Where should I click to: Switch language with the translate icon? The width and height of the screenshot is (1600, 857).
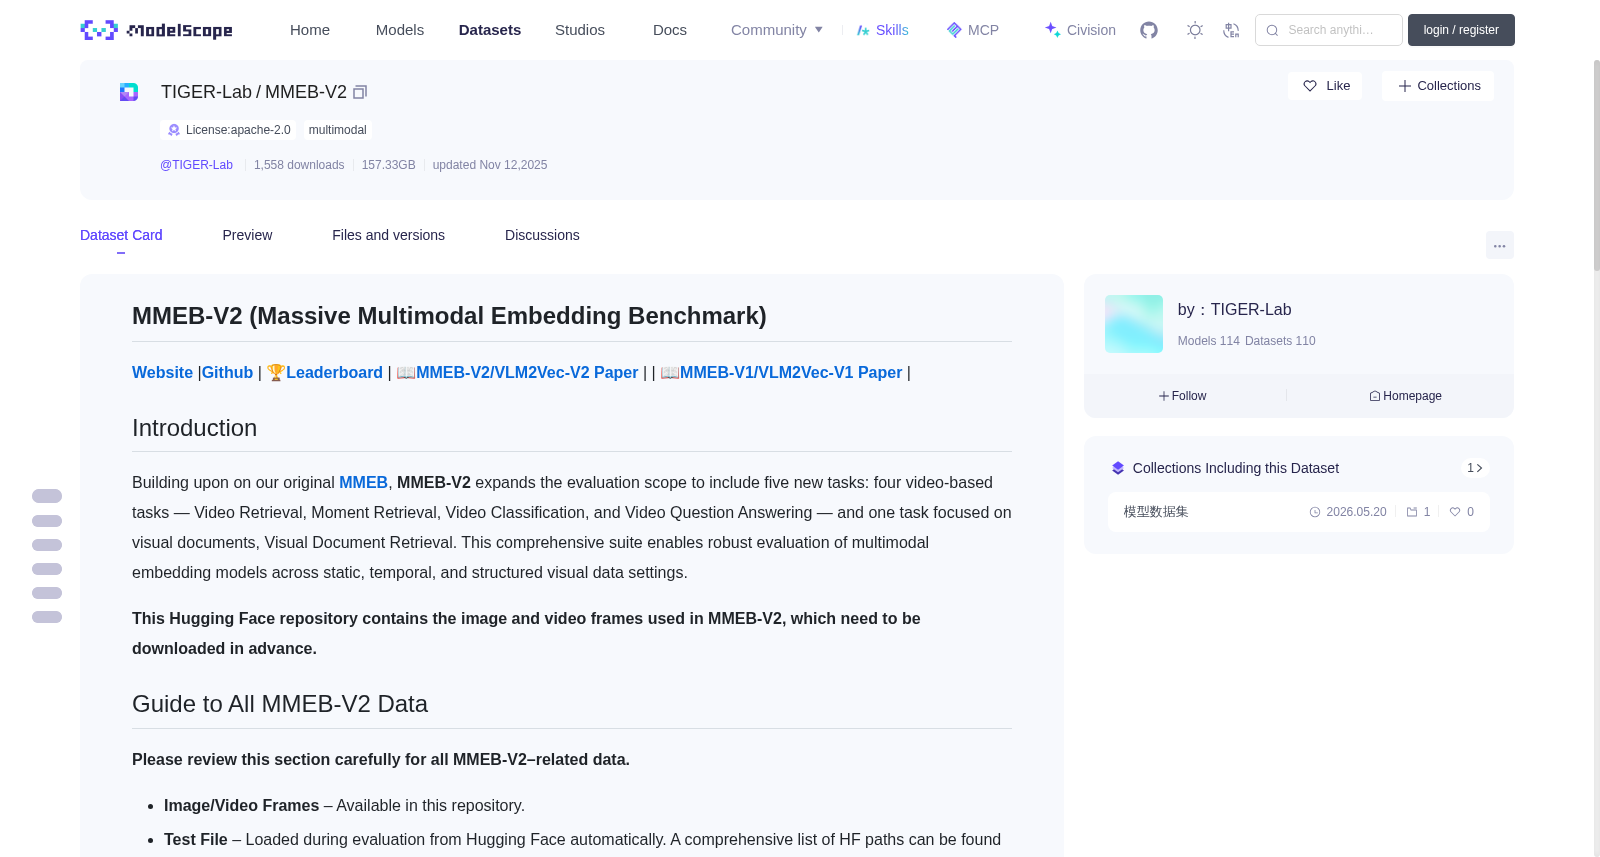coord(1231,30)
